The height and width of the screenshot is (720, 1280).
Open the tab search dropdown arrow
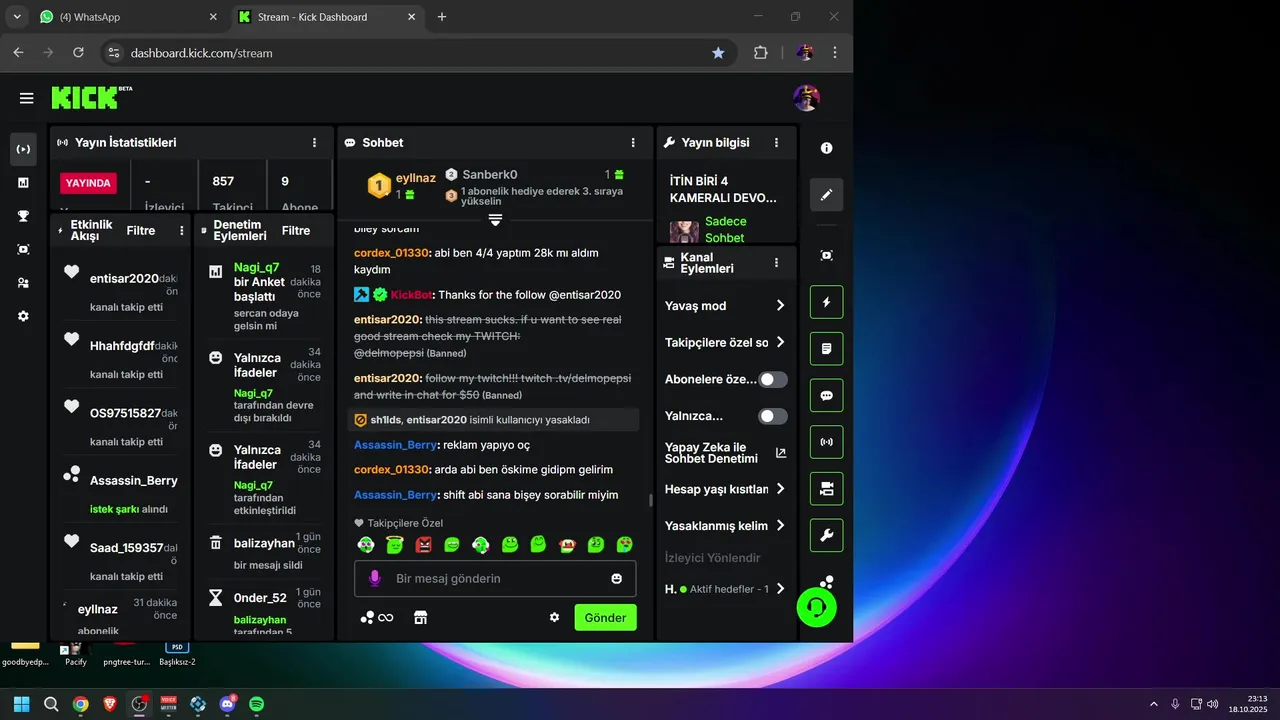point(17,17)
